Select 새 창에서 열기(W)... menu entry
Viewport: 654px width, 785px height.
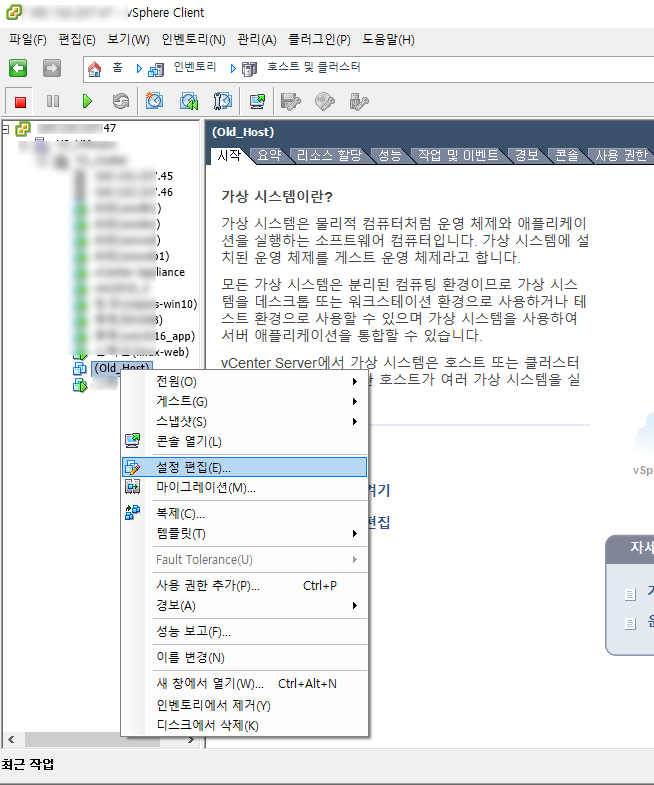click(244, 683)
